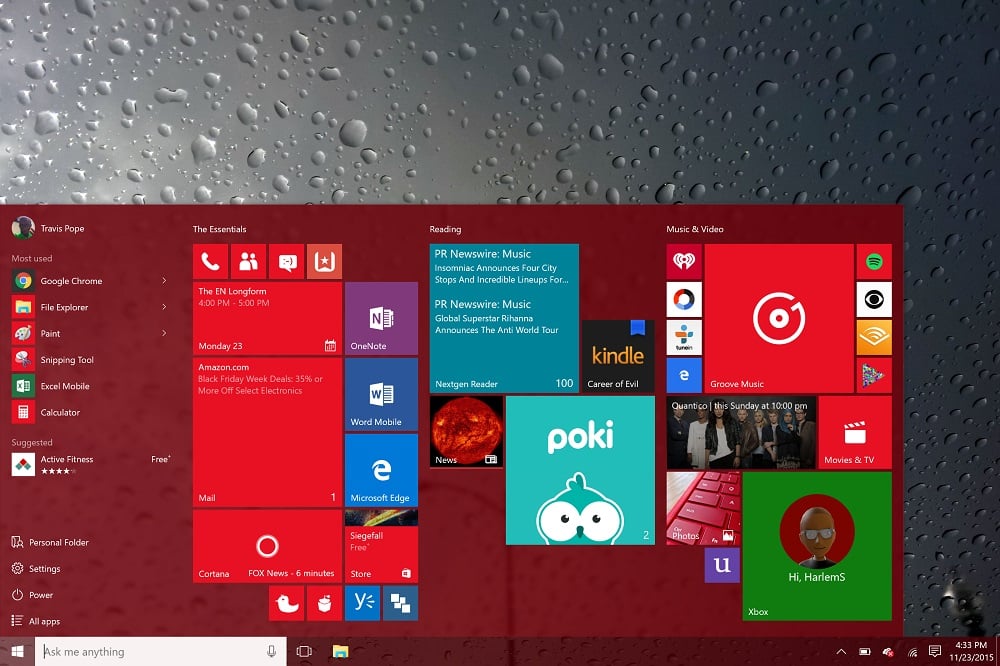Expand File Explorer jump list arrow
Image resolution: width=1000 pixels, height=666 pixels.
[164, 307]
